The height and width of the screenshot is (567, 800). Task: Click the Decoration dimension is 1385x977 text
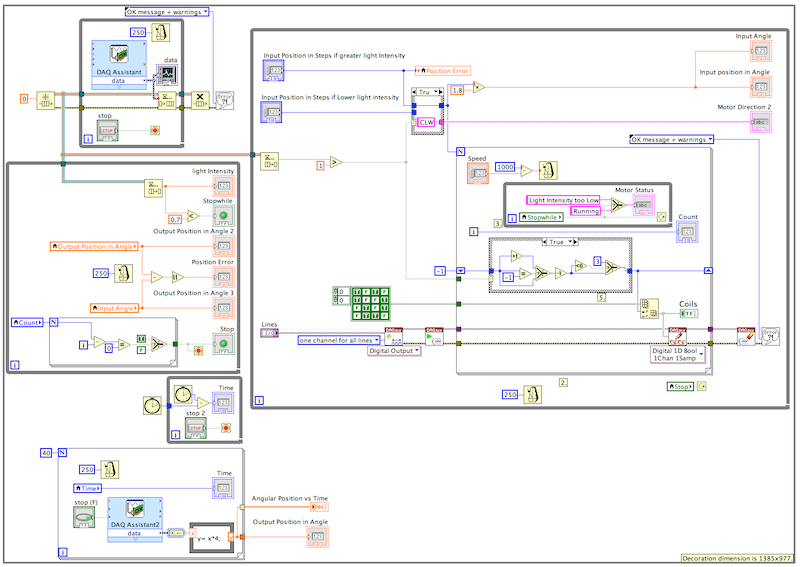[x=738, y=558]
